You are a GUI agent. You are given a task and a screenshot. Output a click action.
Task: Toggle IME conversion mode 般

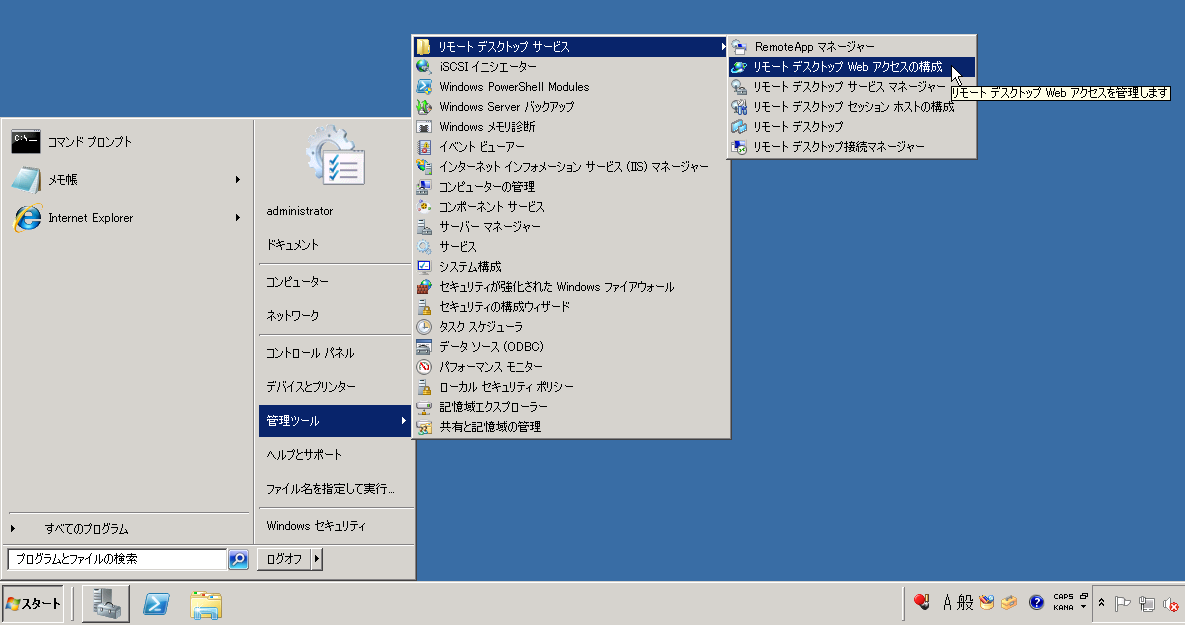point(965,602)
